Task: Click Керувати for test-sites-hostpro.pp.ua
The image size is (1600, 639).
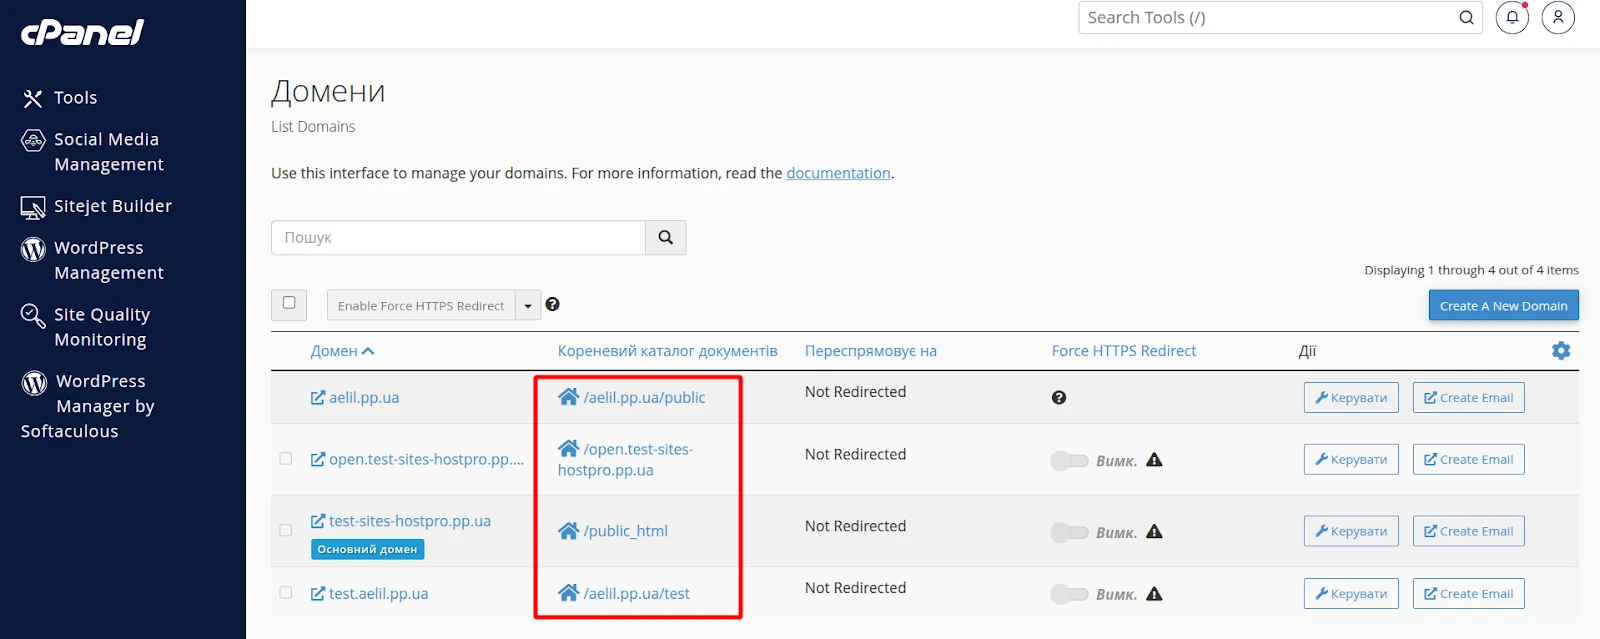Action: (x=1351, y=532)
